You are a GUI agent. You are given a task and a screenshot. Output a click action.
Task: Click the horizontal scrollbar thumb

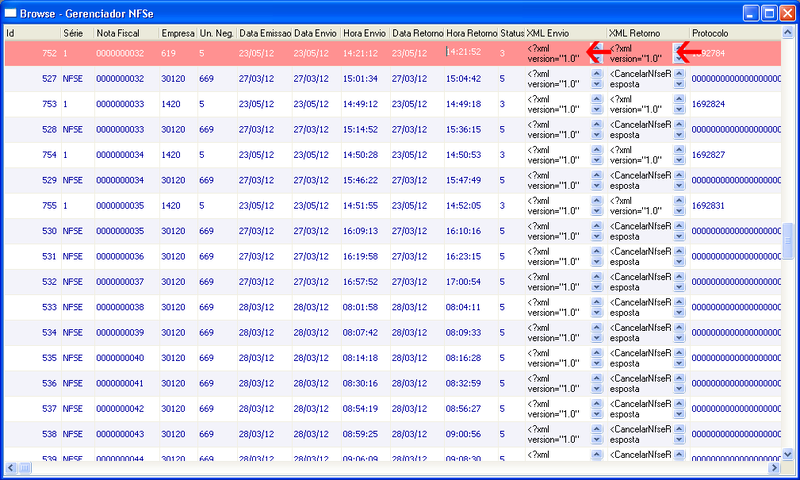pos(24,467)
